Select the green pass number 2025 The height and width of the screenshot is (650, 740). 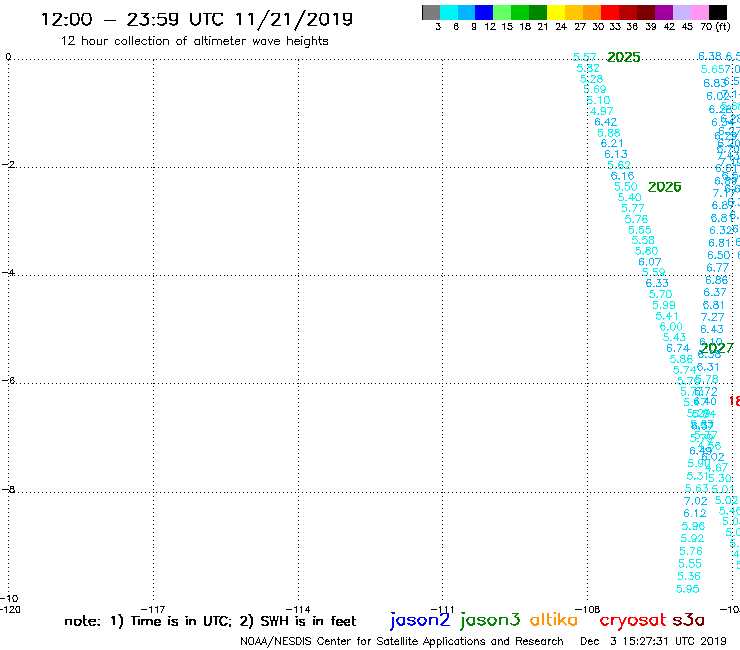(623, 57)
